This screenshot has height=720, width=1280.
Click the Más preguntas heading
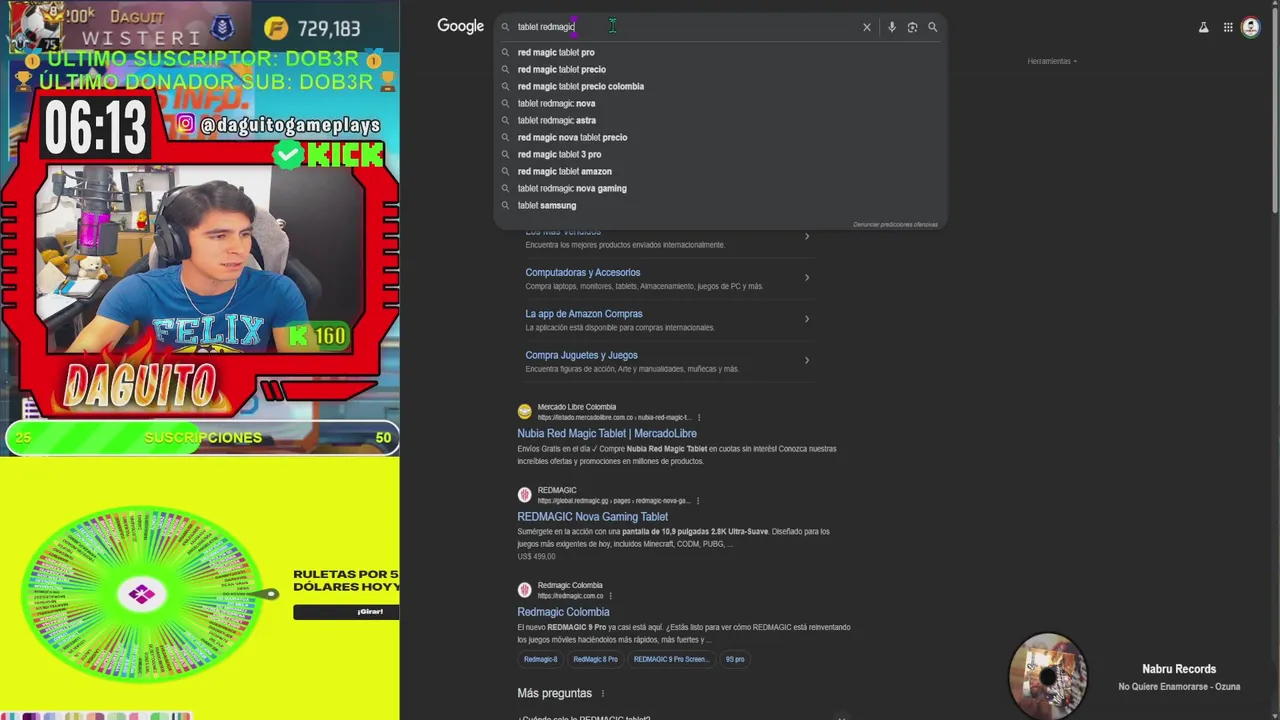tap(554, 693)
